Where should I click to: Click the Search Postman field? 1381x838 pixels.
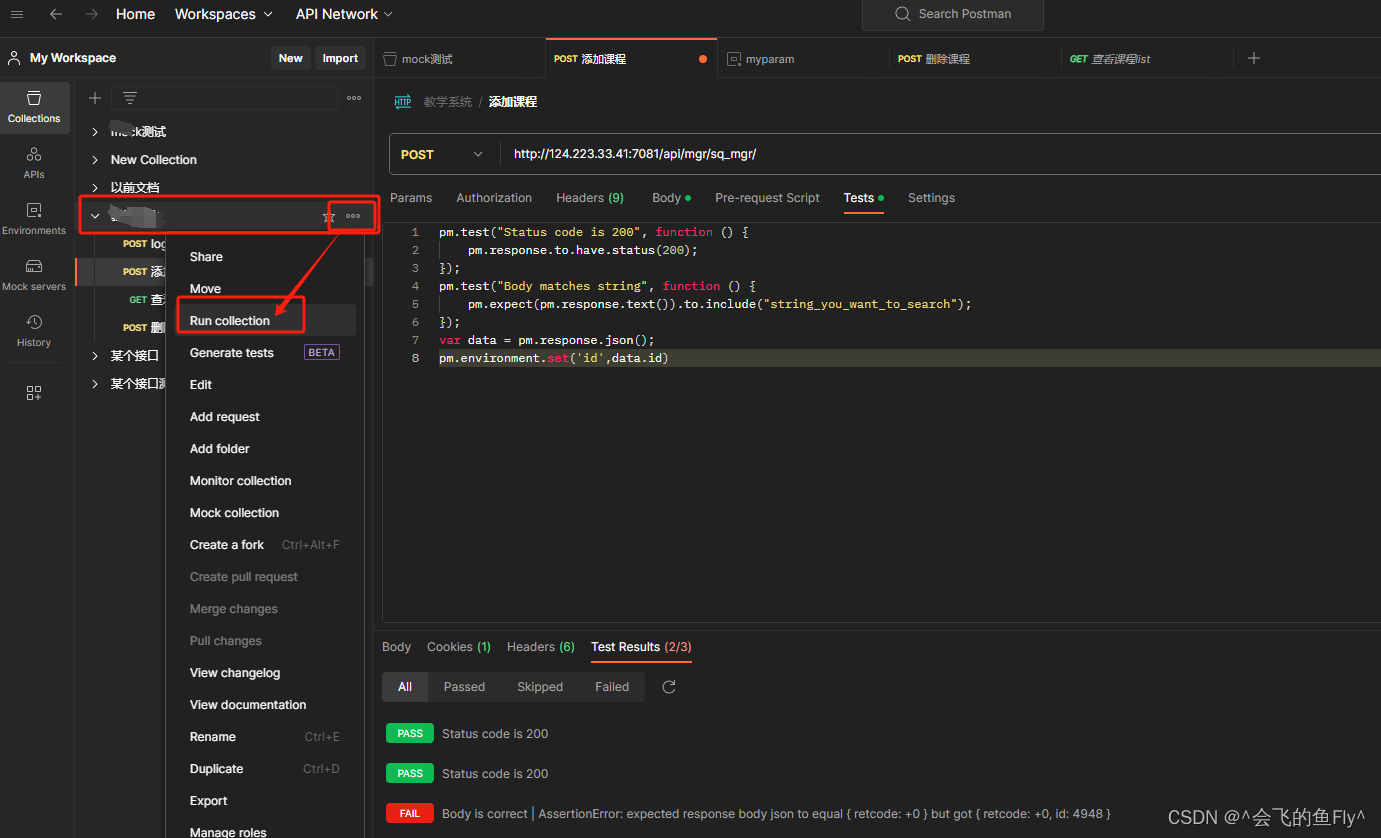pyautogui.click(x=953, y=14)
